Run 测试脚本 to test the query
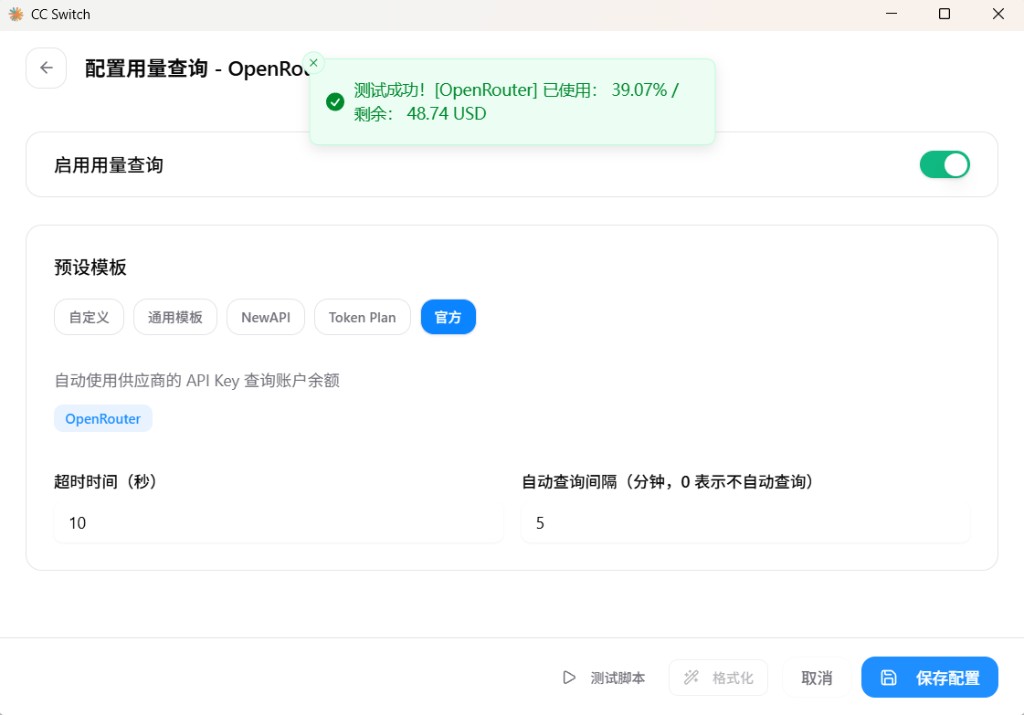Viewport: 1024px width, 715px height. pos(604,678)
